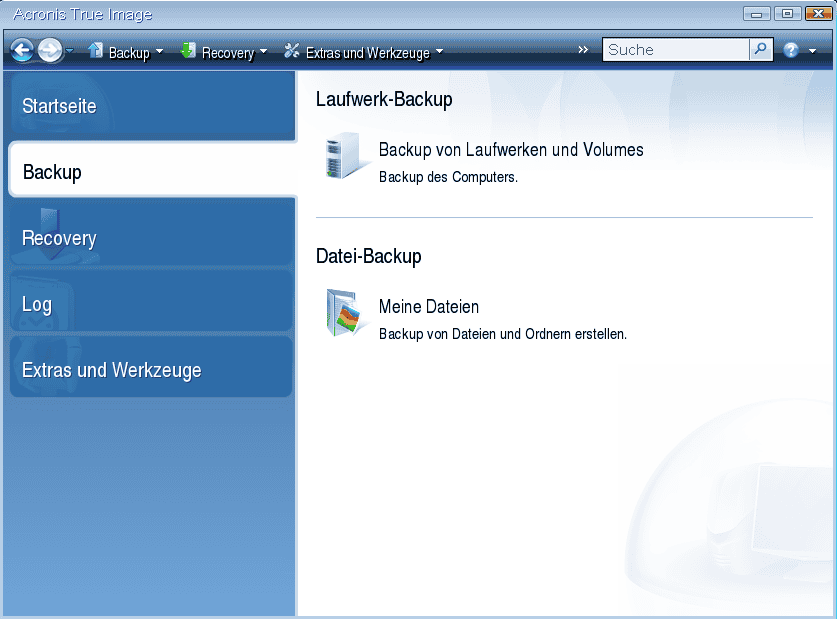
Task: Open the Log sidebar tab
Action: (151, 301)
